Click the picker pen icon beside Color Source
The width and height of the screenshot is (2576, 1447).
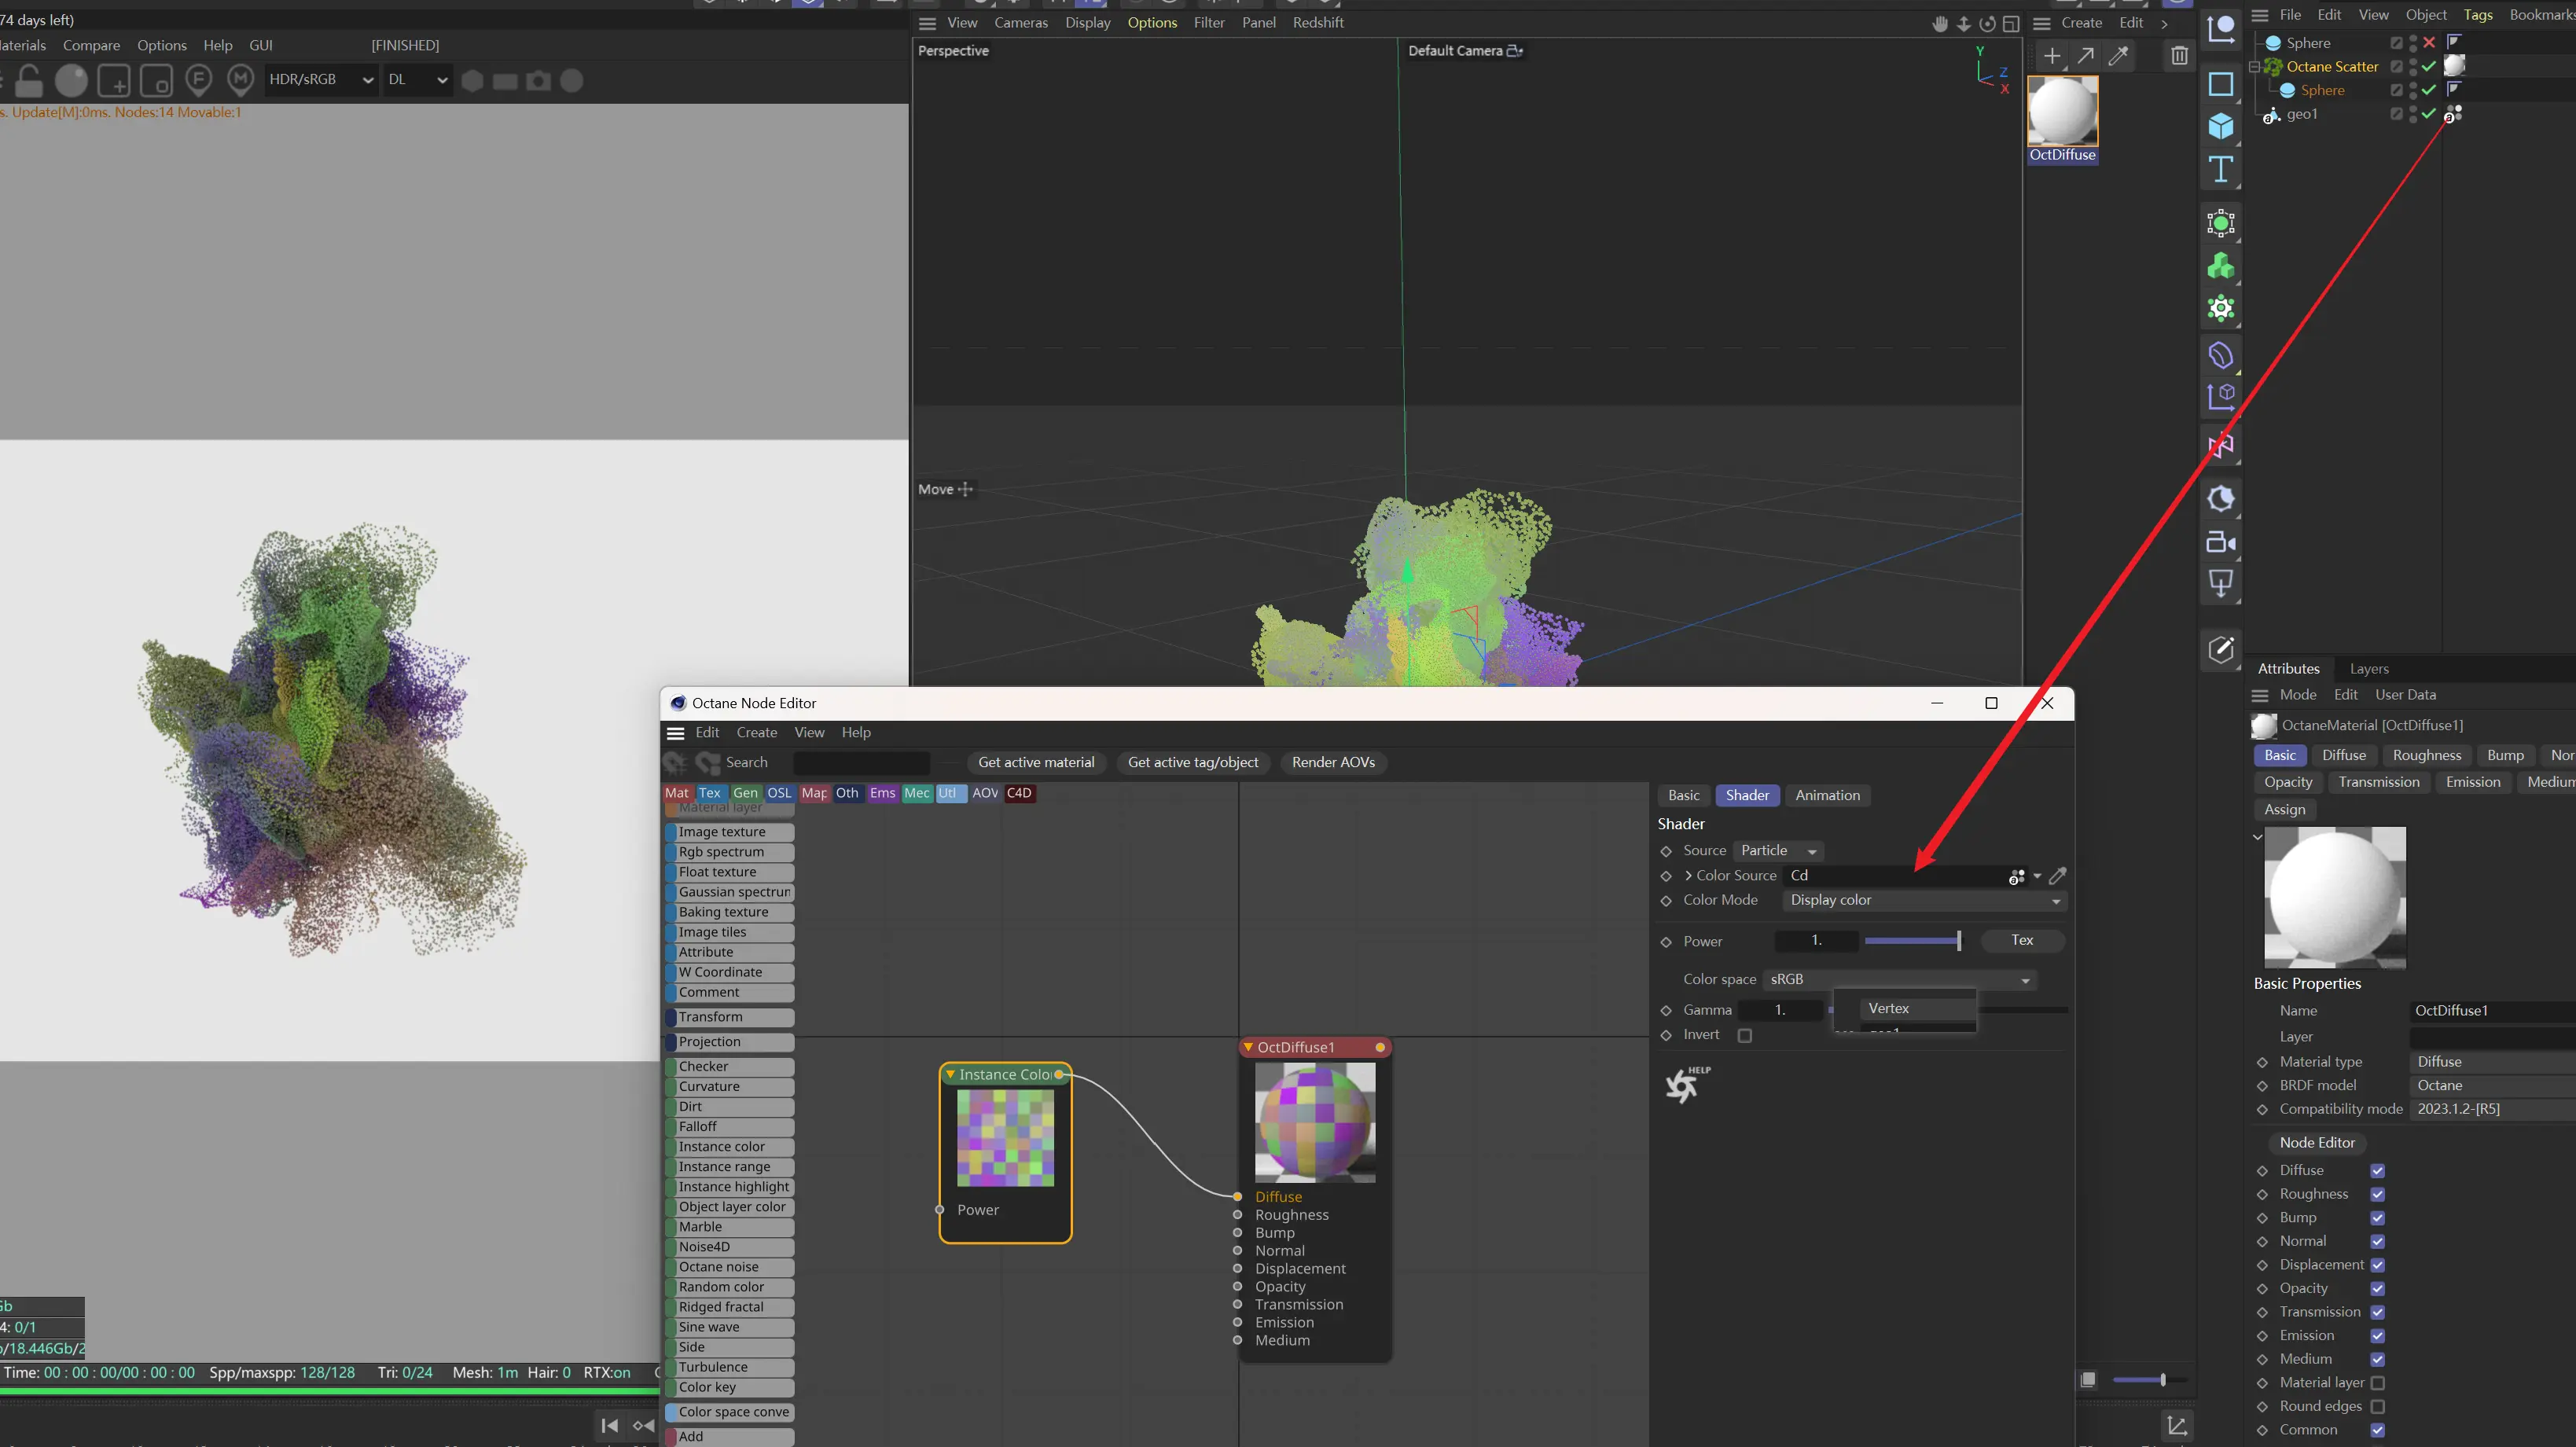pos(2057,876)
